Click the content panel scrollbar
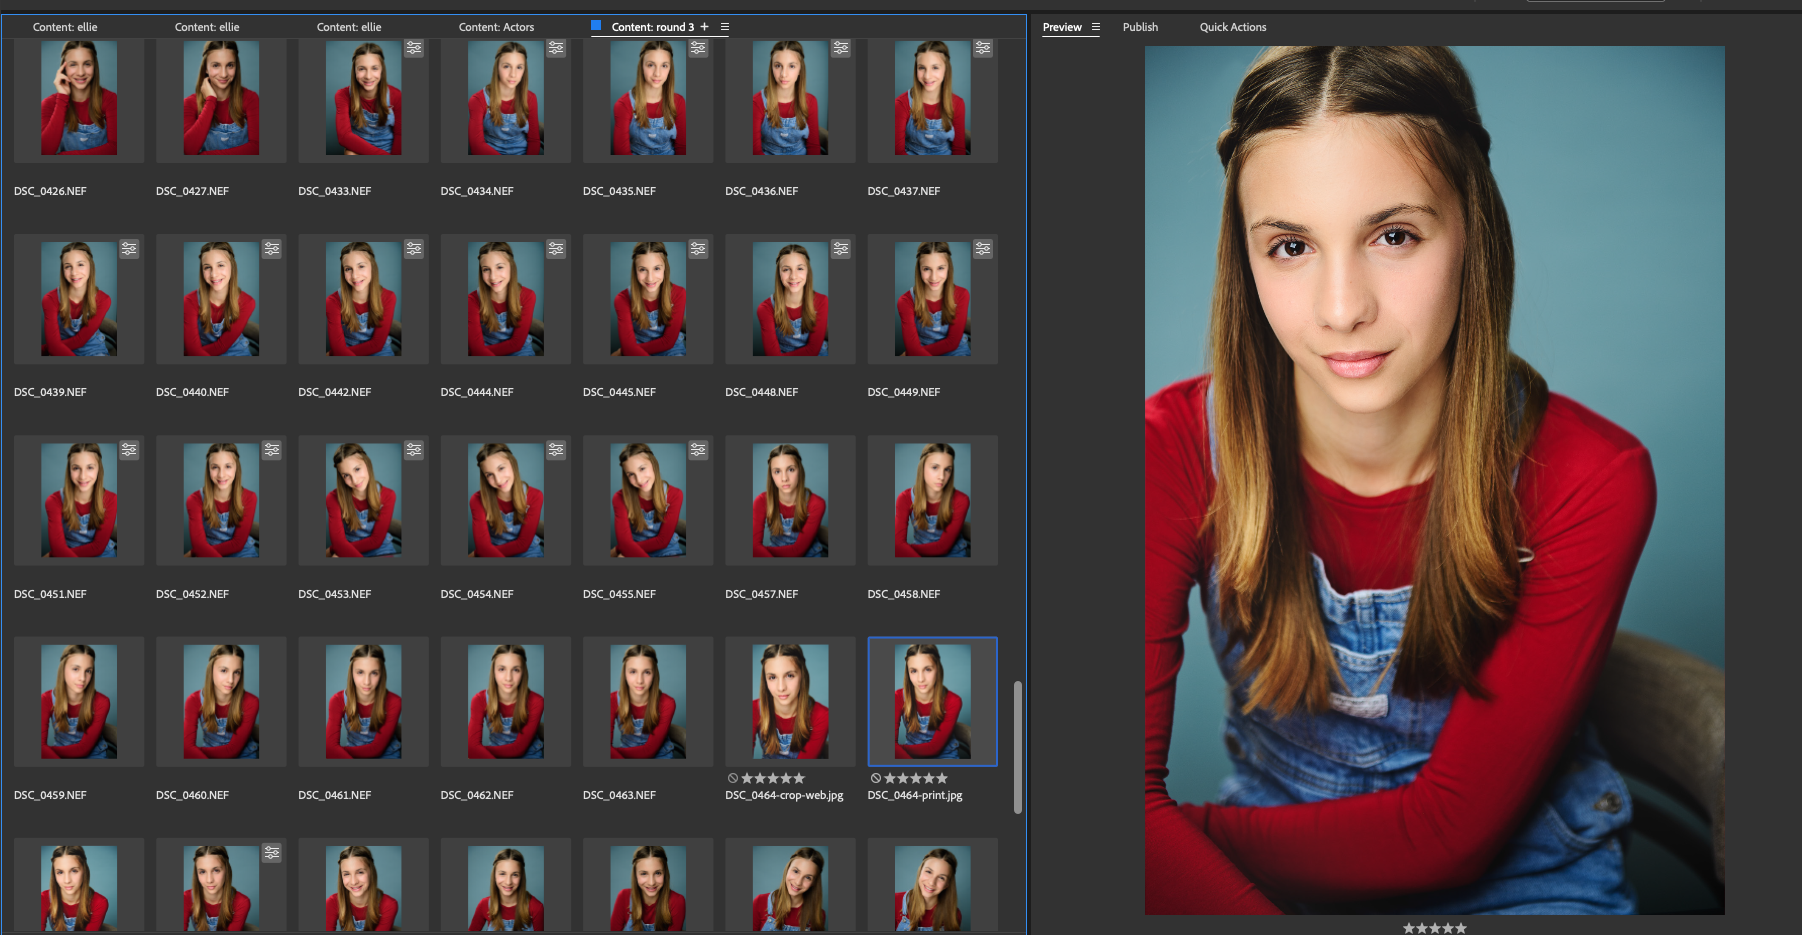This screenshot has height=935, width=1802. 1017,720
